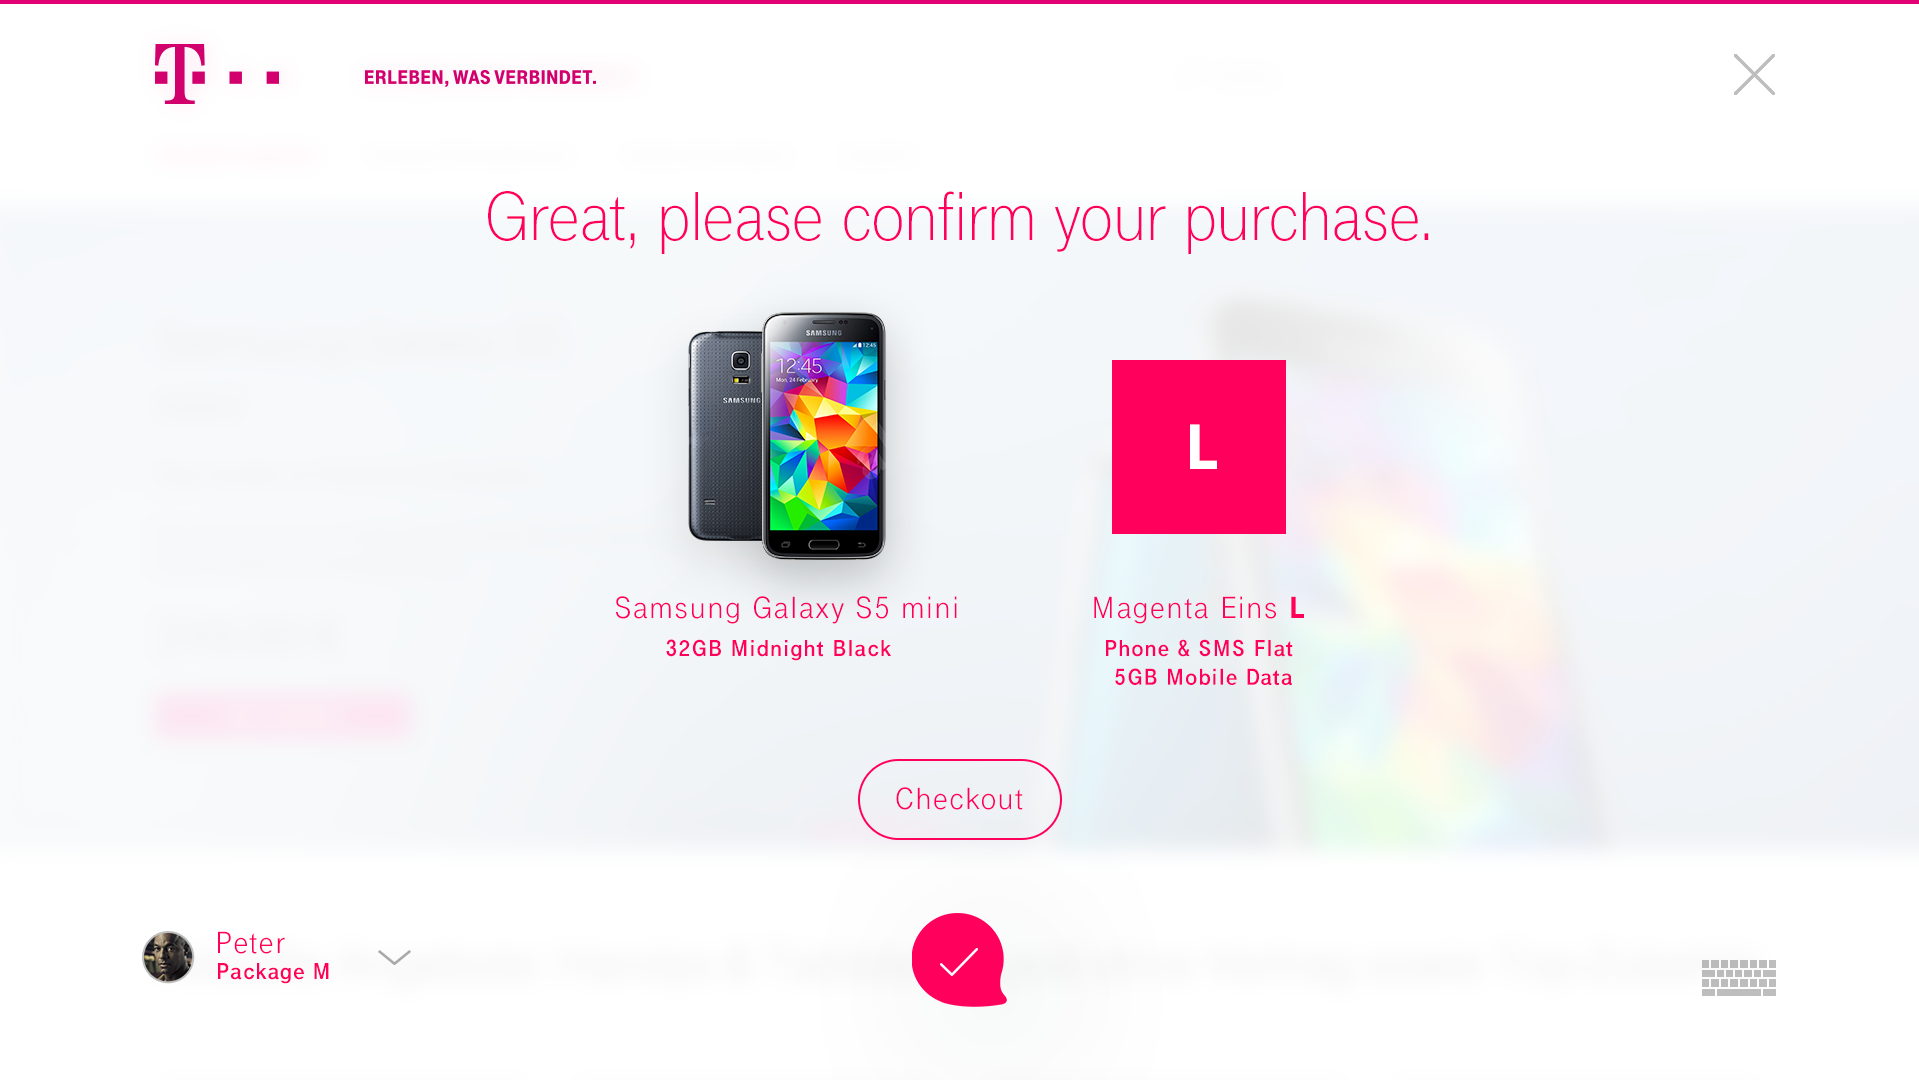Close the purchase confirmation overlay
This screenshot has height=1080, width=1919.
point(1754,75)
